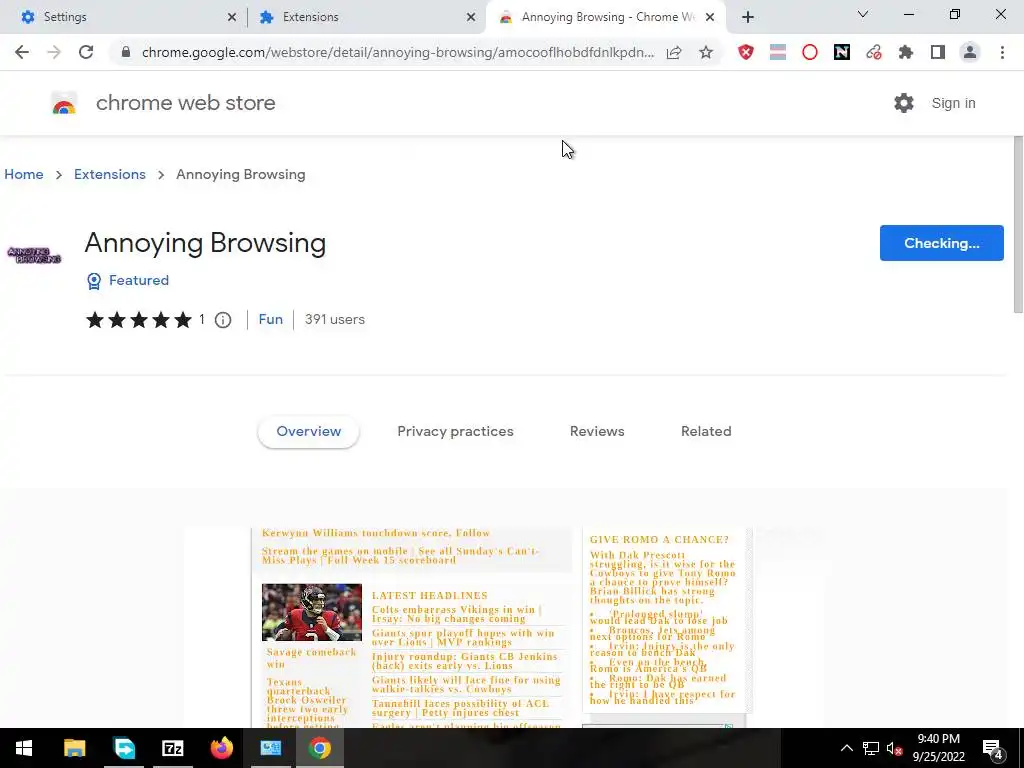
Task: Click the five-star rating
Action: coord(138,320)
